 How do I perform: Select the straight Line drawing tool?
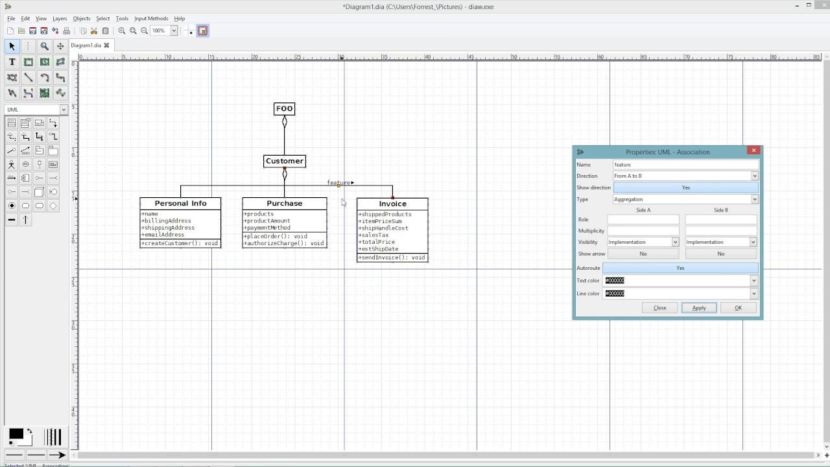[28, 78]
